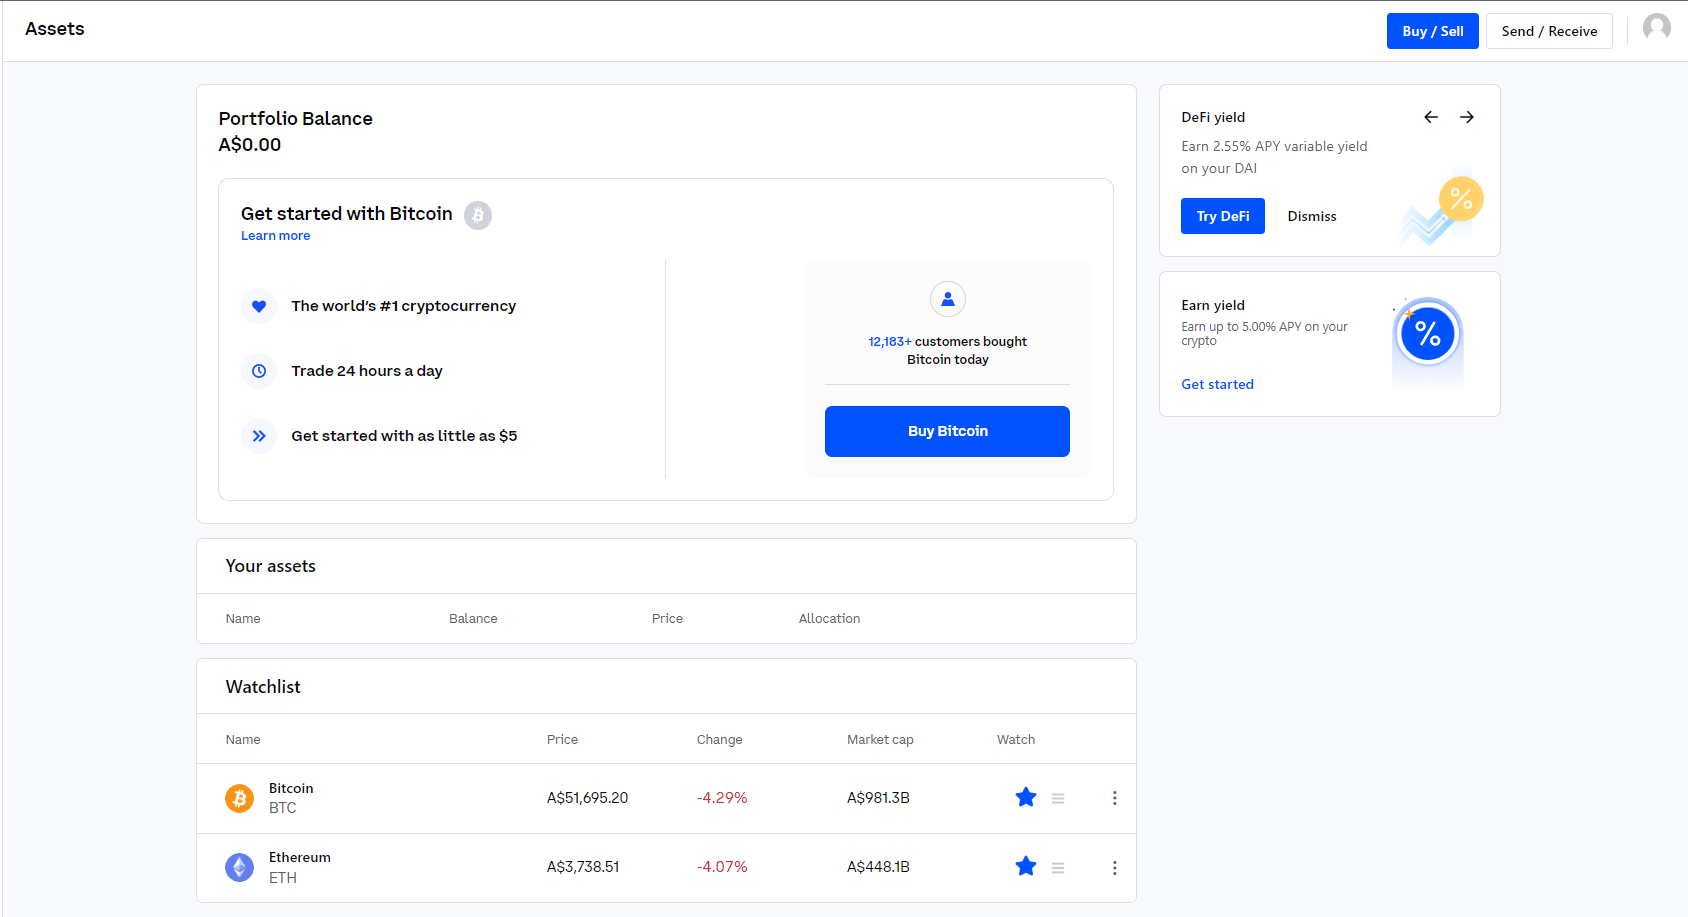This screenshot has width=1688, height=917.
Task: Go to next promo card arrow
Action: pyautogui.click(x=1467, y=117)
